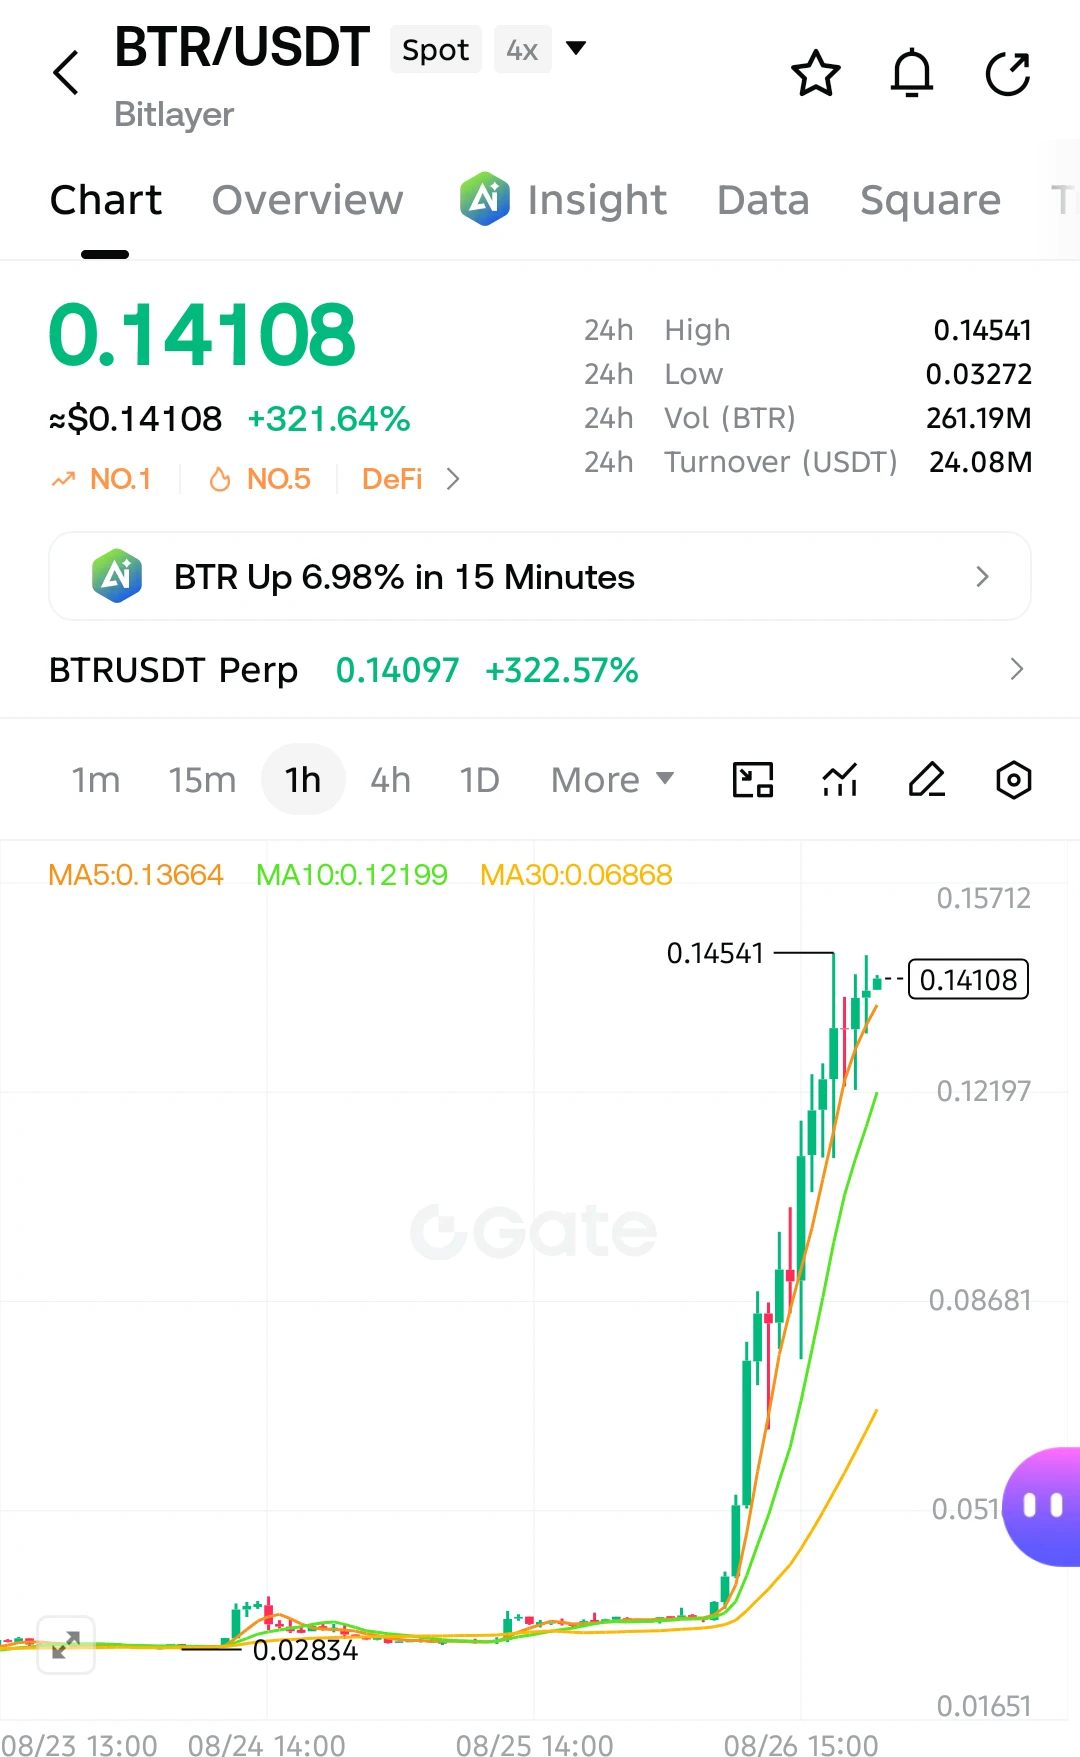1080x1757 pixels.
Task: Tap the 24h High value 0.14541
Action: (x=982, y=330)
